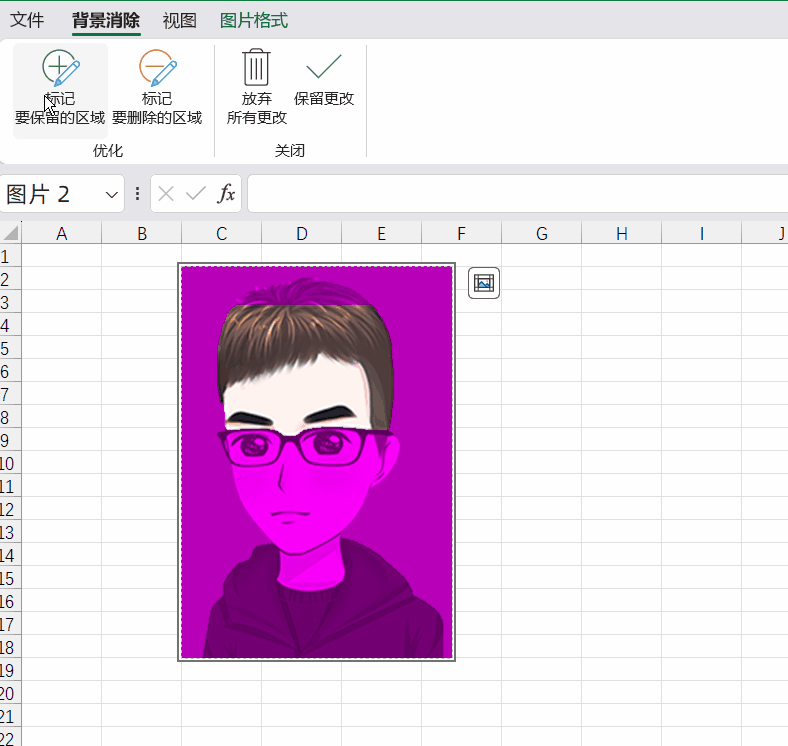Image resolution: width=788 pixels, height=746 pixels.
Task: Click the formula bar input field
Action: pos(518,194)
